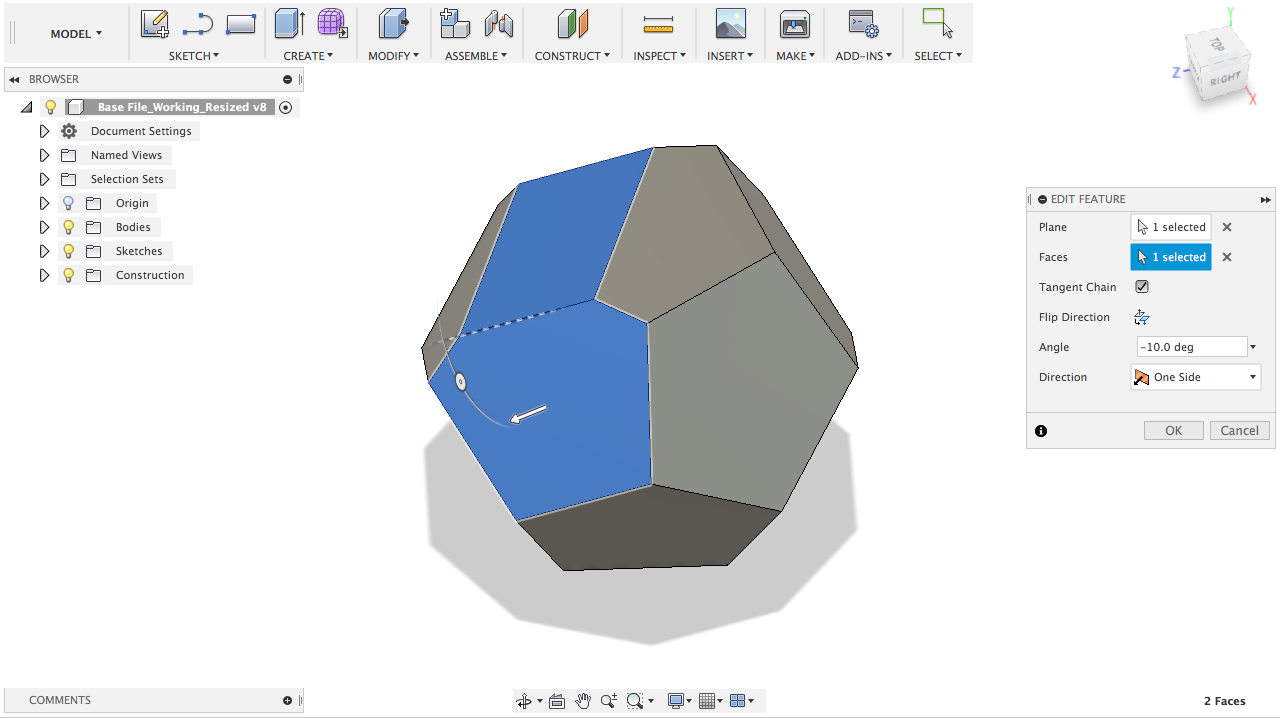Click the Document Settings gear icon
The width and height of the screenshot is (1280, 718).
click(69, 131)
